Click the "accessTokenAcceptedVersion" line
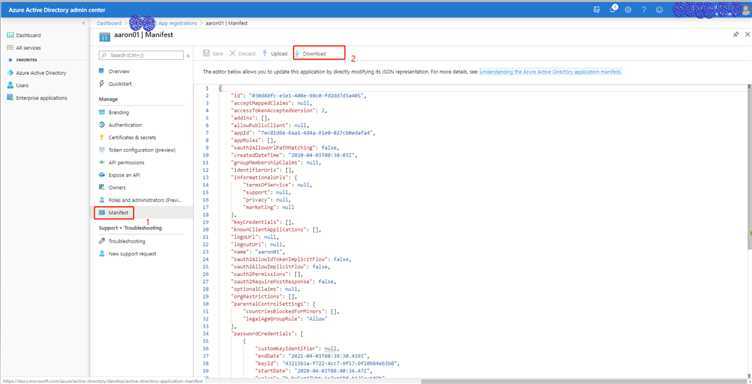Screen dimensions: 752x384 click(x=279, y=110)
